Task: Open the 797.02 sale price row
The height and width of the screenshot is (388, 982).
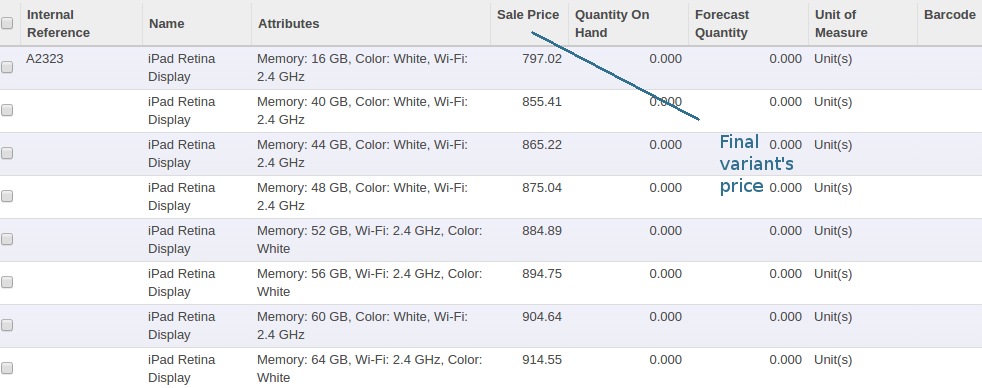Action: pos(491,68)
